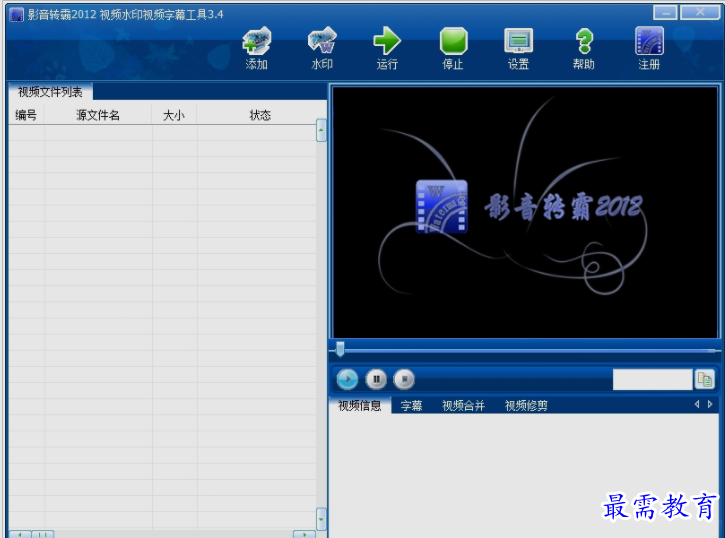
Task: Click the video seek slider handle
Action: click(340, 349)
